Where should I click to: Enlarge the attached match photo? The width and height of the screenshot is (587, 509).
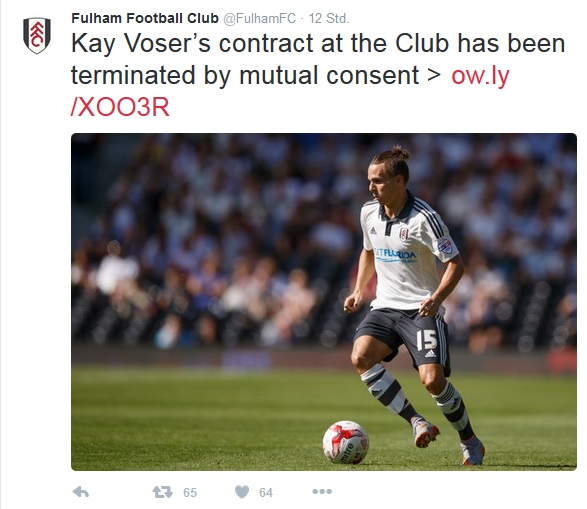324,302
